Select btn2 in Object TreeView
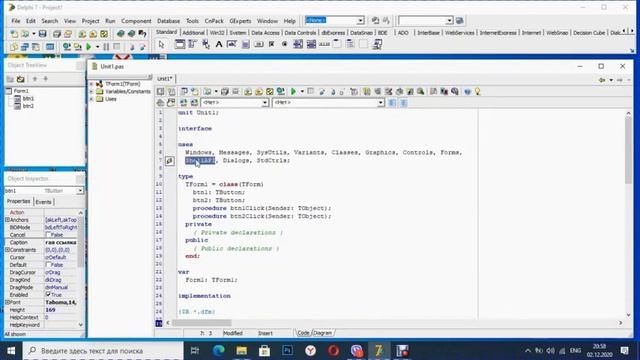 click(x=28, y=106)
